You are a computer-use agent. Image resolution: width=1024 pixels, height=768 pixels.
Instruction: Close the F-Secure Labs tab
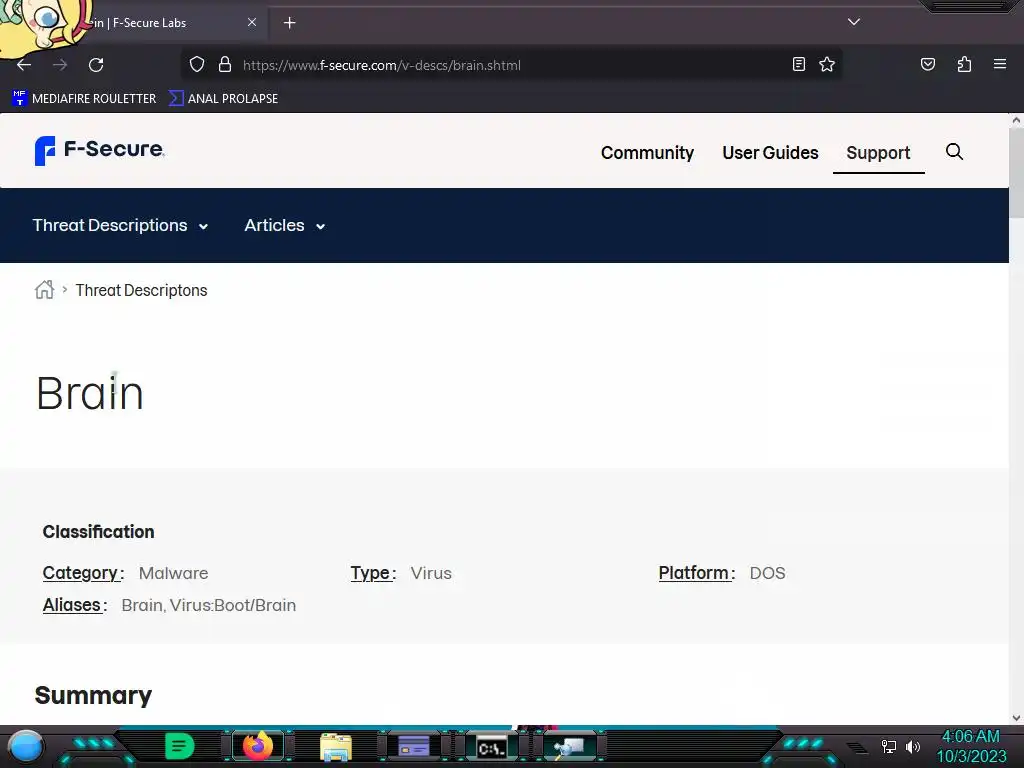[x=251, y=22]
